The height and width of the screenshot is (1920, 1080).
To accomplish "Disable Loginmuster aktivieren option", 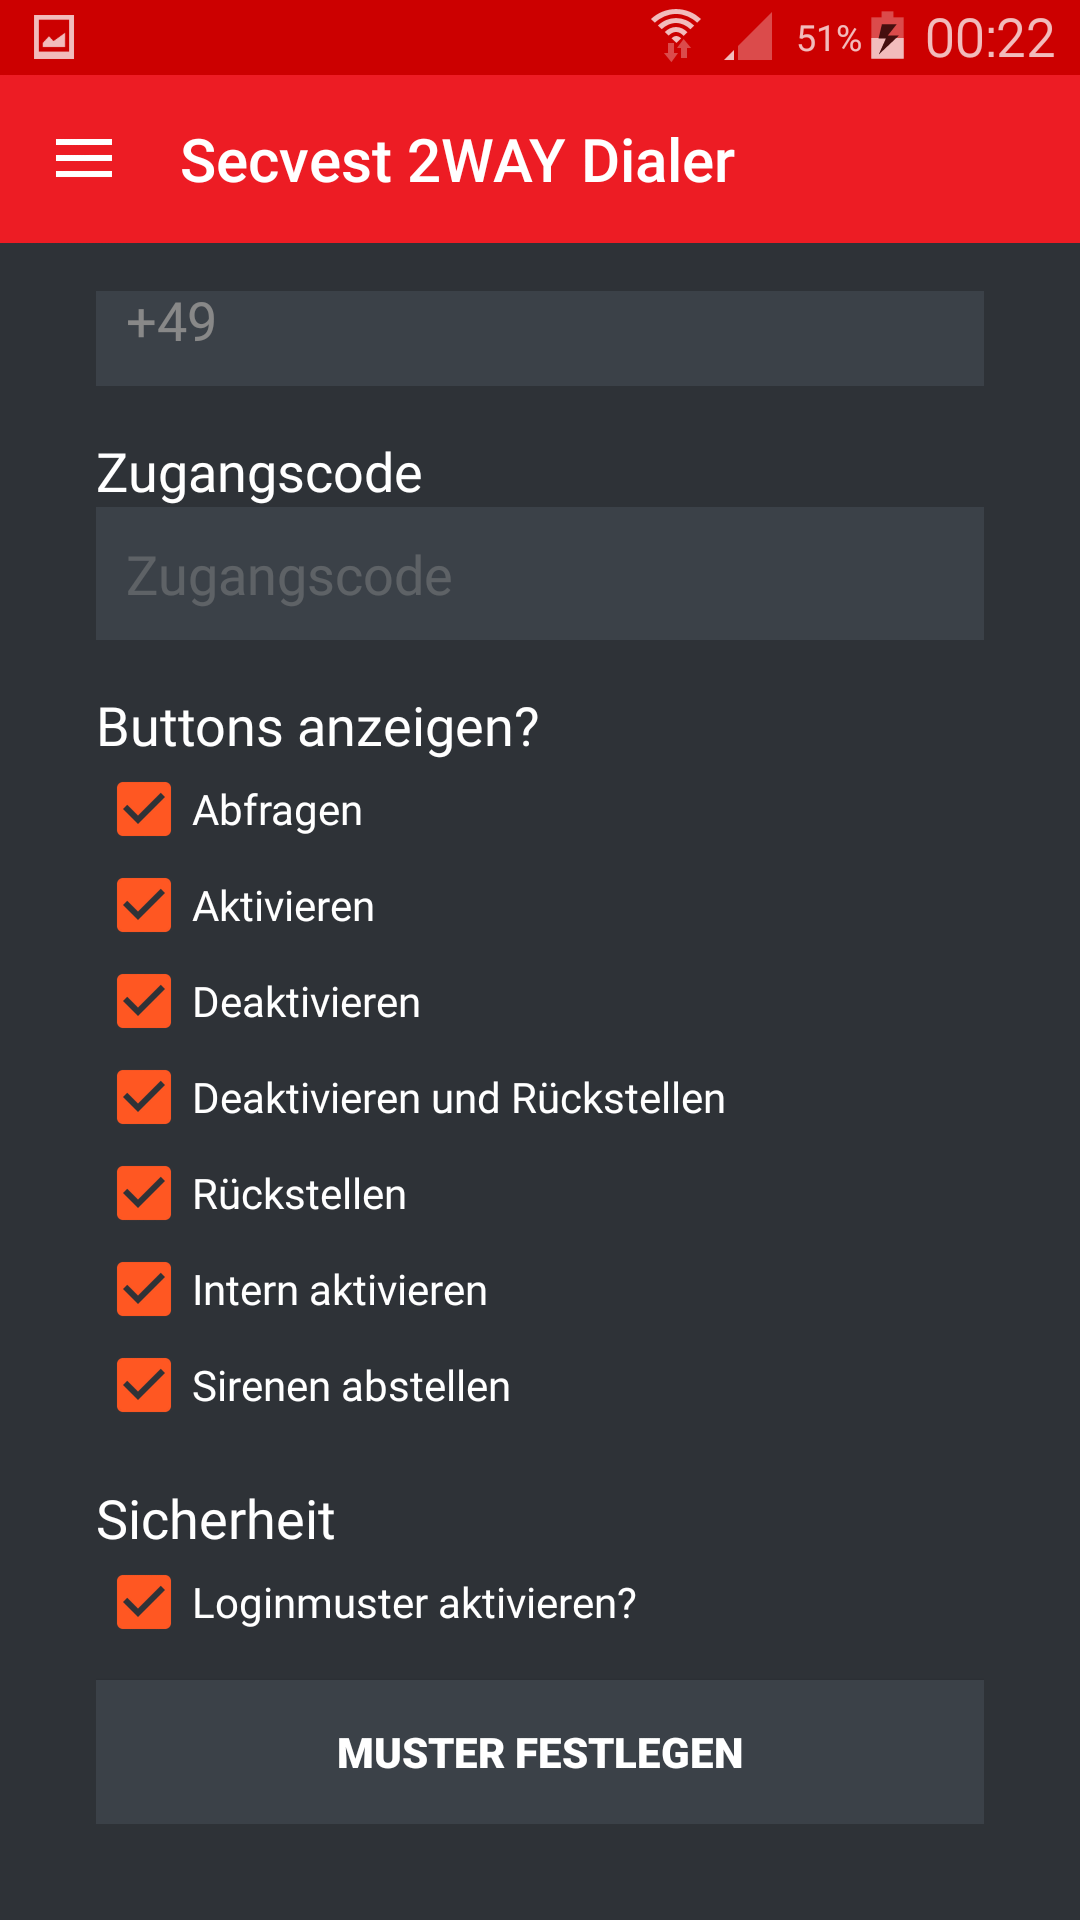I will click(144, 1602).
